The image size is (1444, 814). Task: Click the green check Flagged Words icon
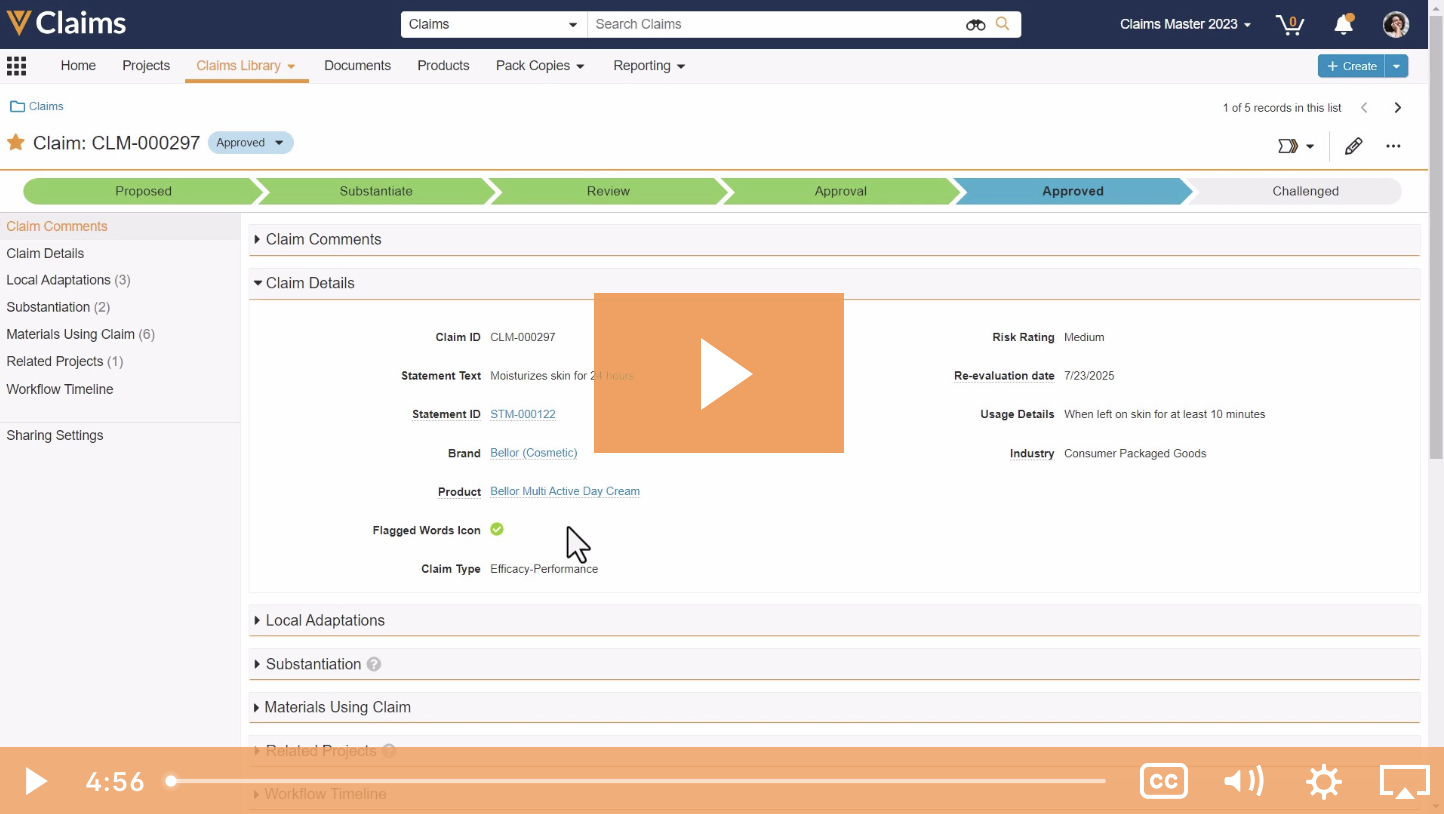point(497,529)
